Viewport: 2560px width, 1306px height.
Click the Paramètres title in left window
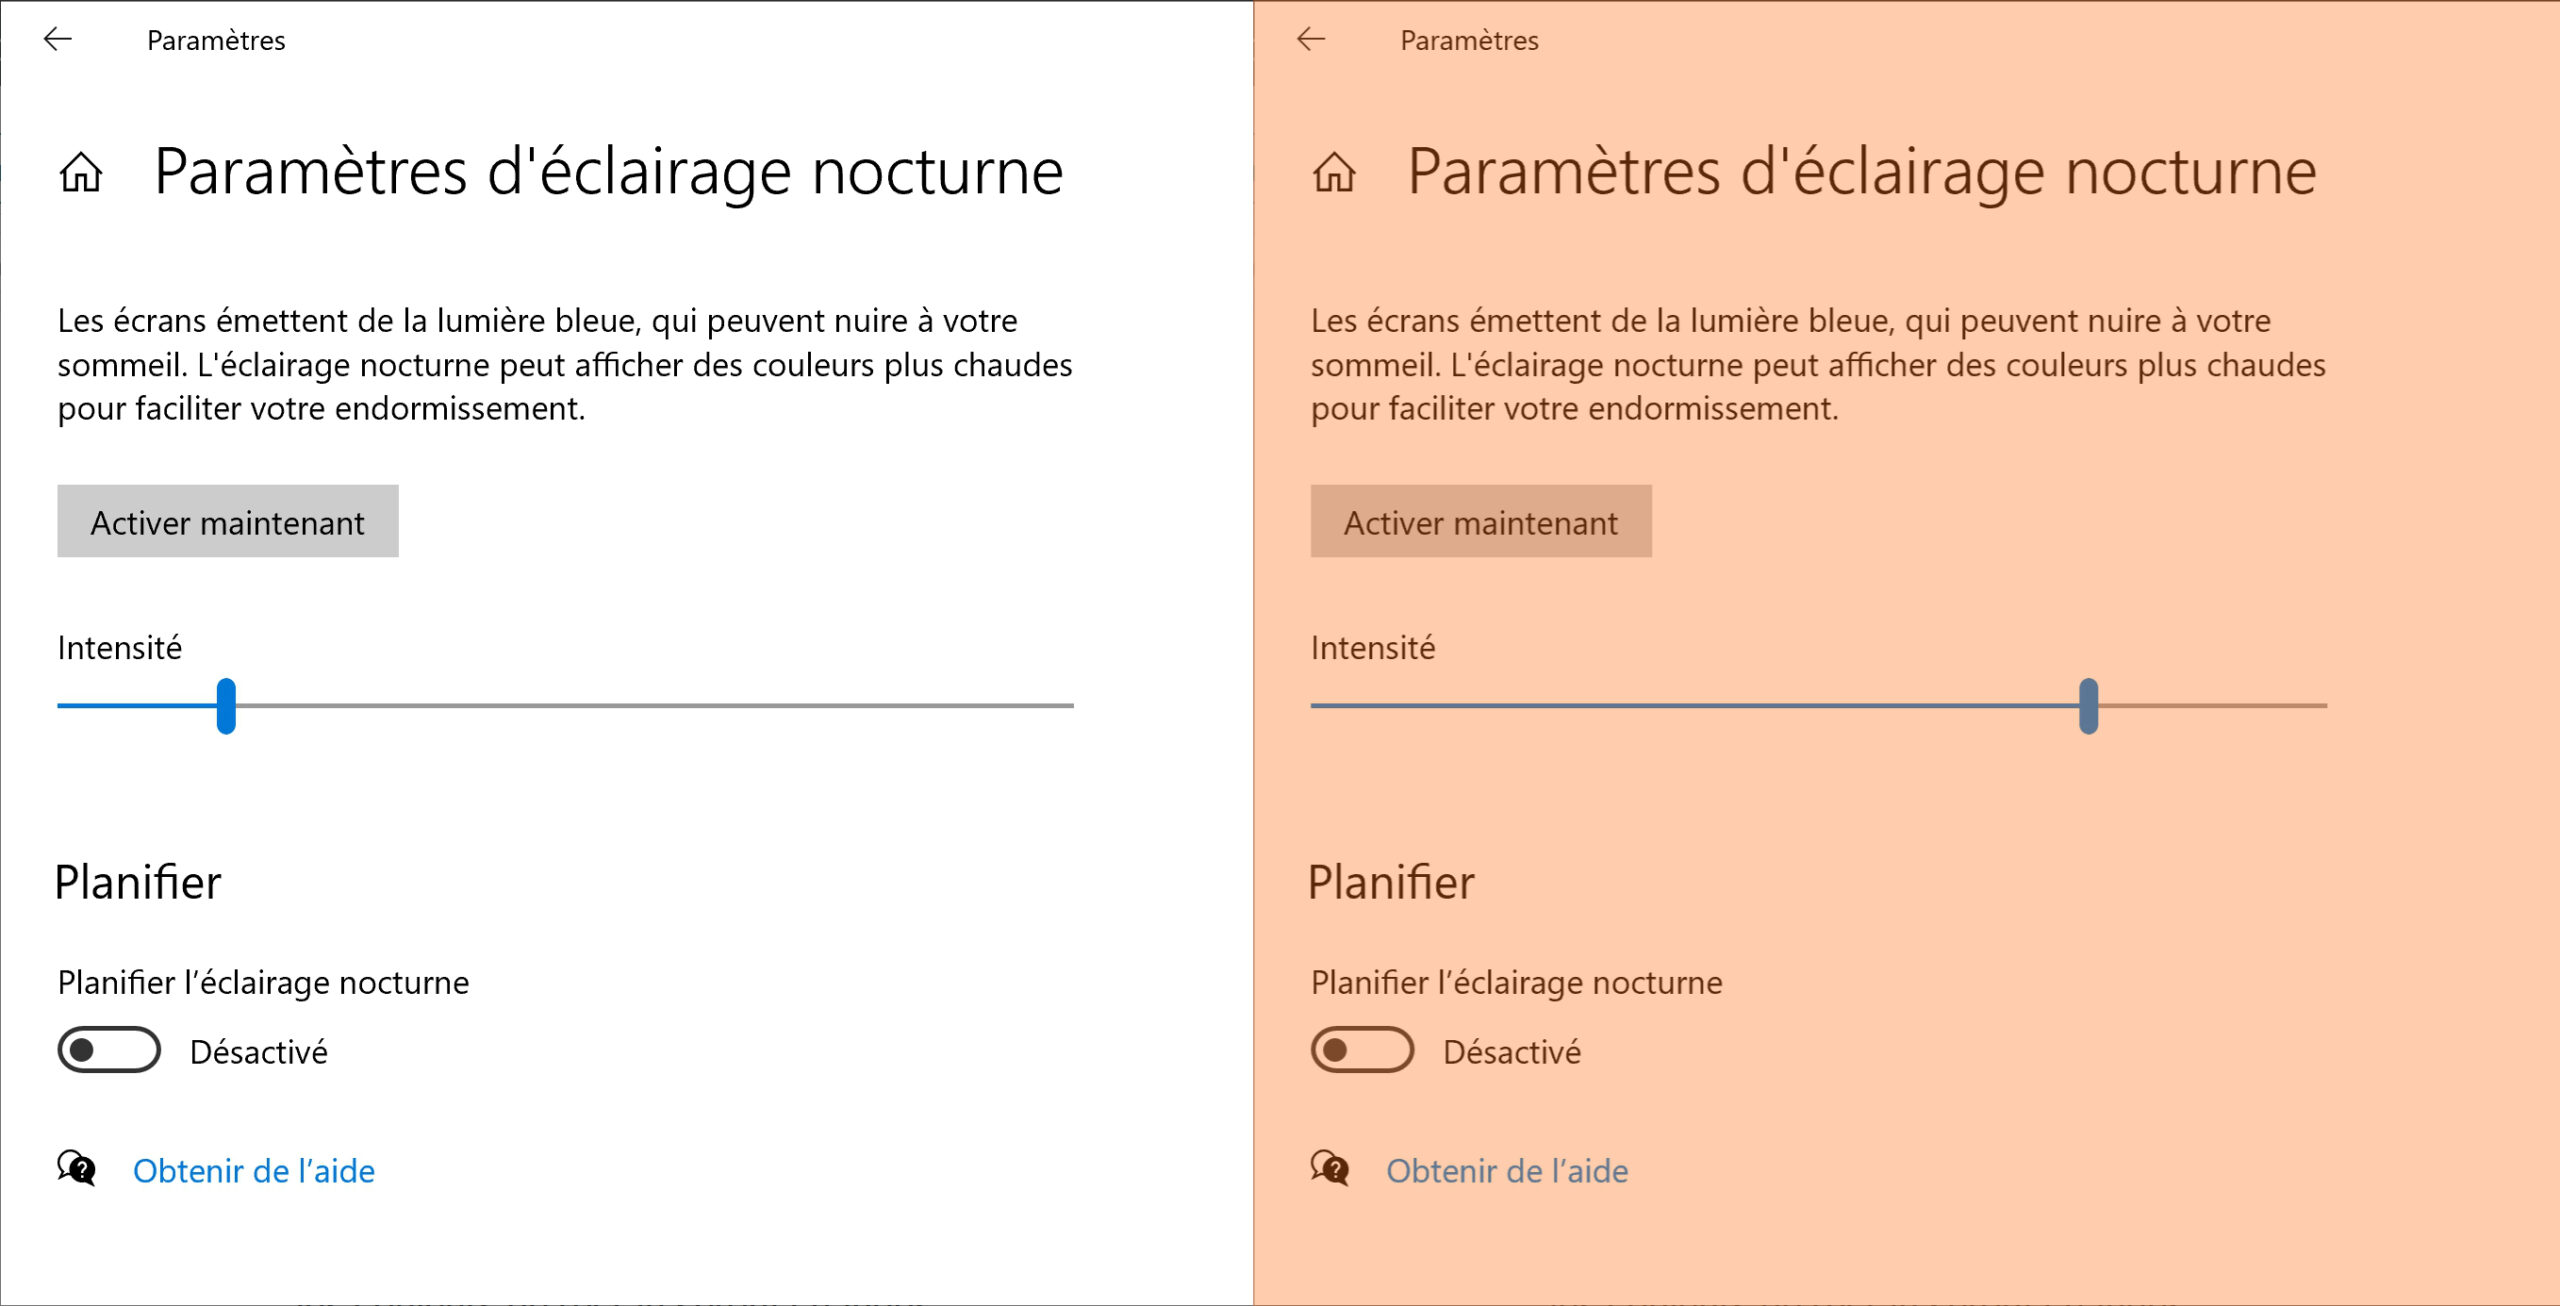[x=216, y=40]
